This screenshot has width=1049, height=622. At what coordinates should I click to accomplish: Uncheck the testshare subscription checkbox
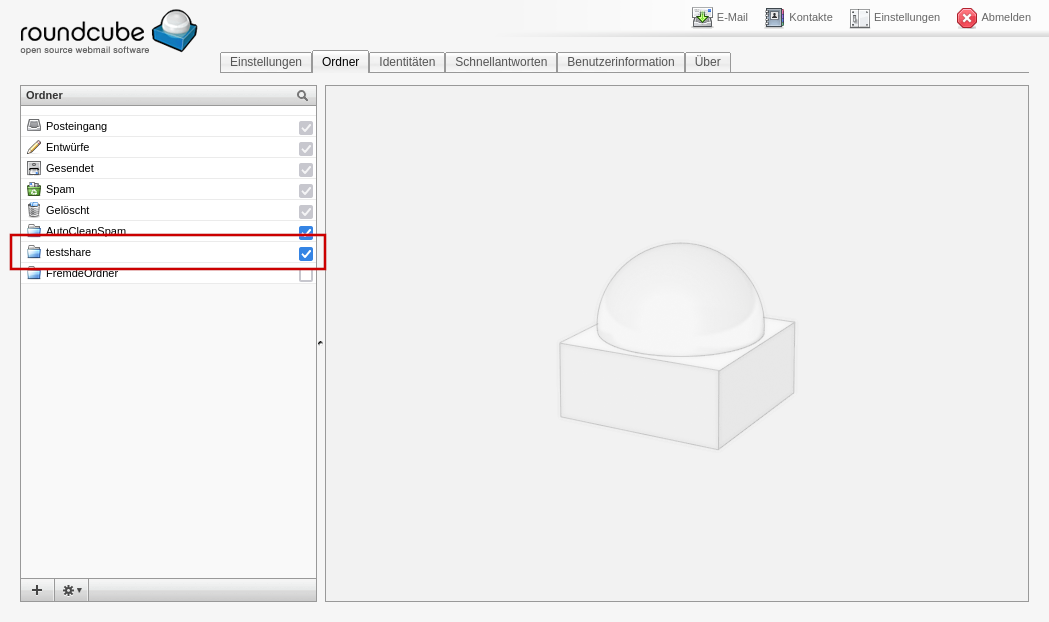[x=306, y=253]
